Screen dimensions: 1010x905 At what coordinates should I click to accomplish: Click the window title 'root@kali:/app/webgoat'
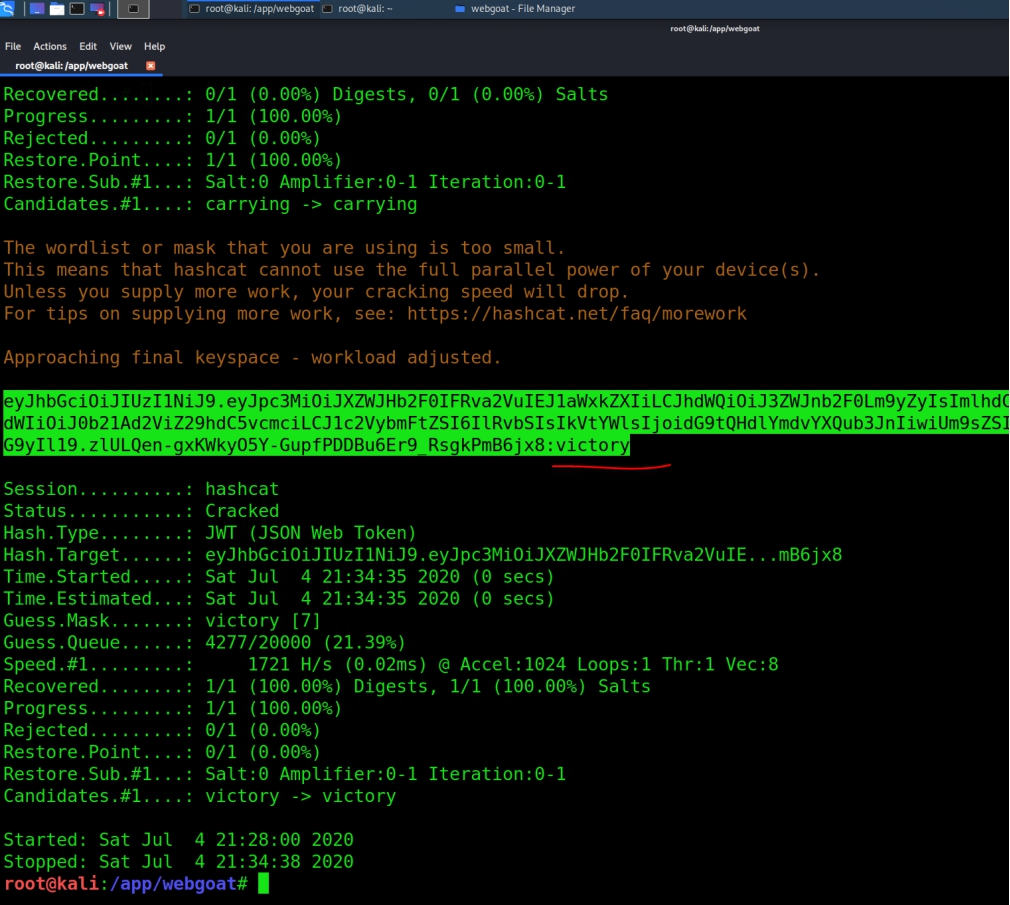[x=714, y=28]
